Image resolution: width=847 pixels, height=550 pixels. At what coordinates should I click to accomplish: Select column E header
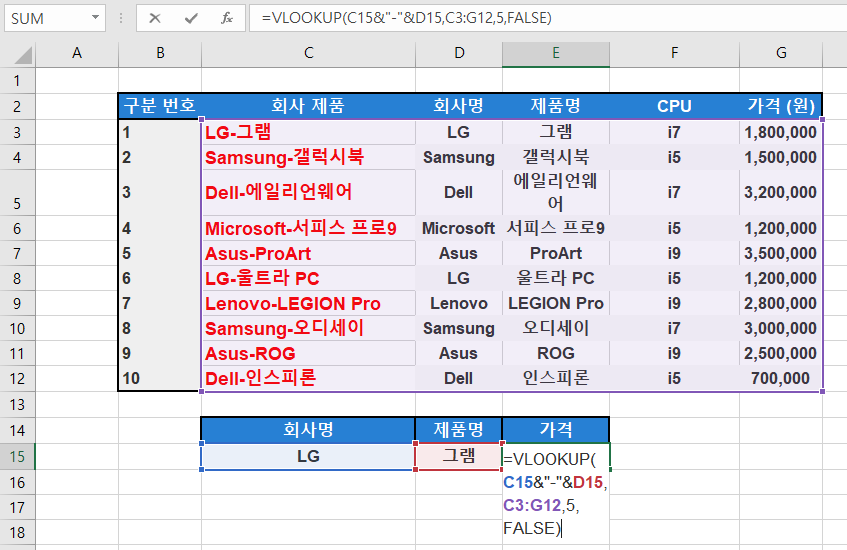[556, 53]
